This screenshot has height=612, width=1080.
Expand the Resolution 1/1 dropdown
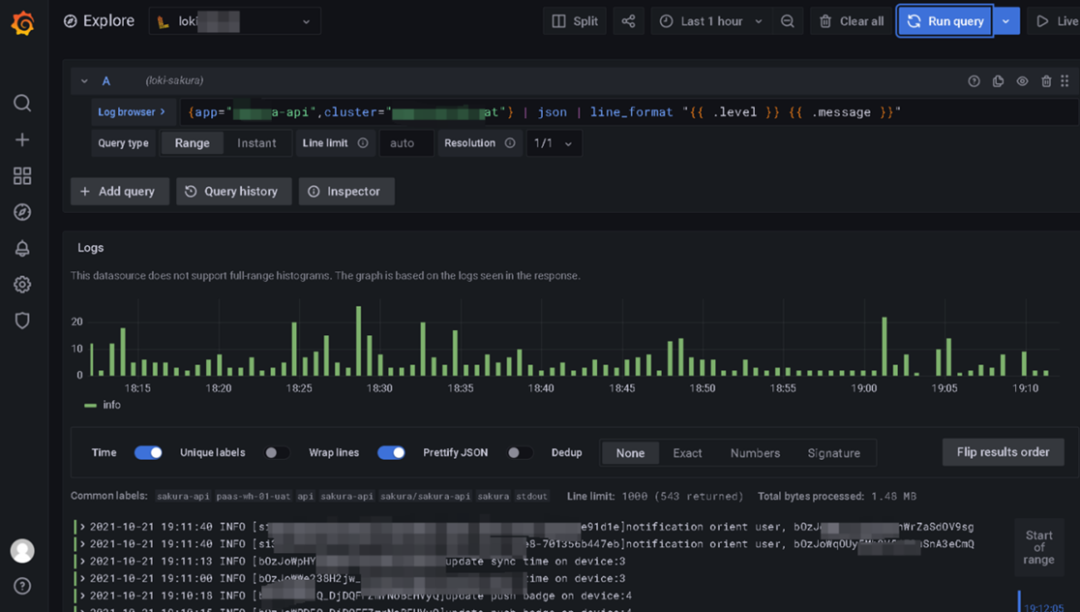(x=553, y=143)
